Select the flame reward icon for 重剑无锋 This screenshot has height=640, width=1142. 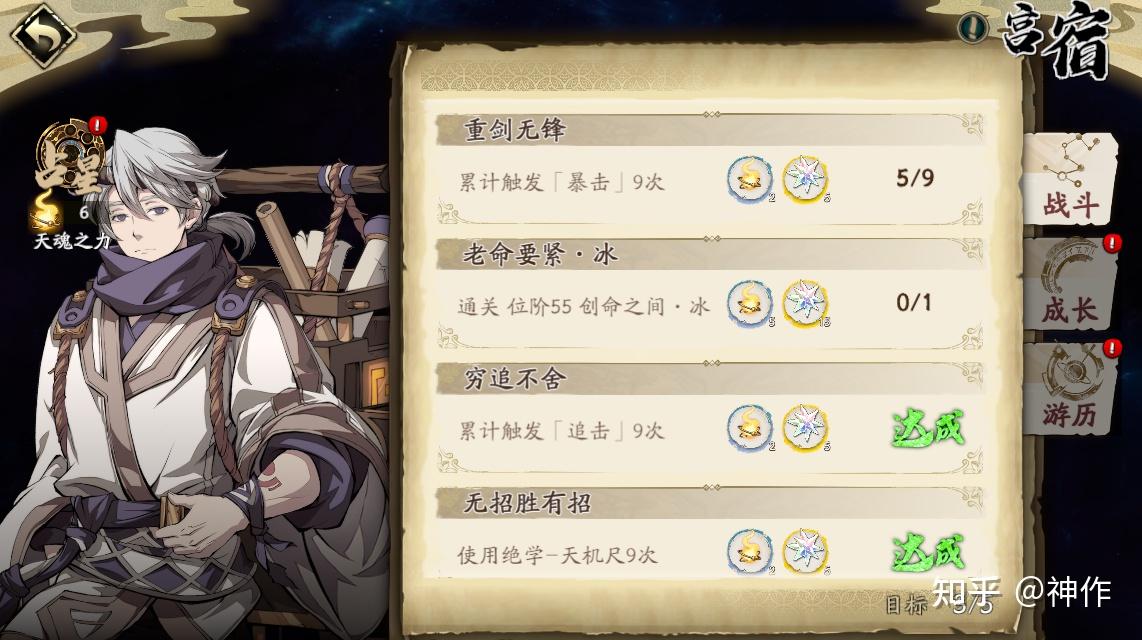click(x=749, y=178)
